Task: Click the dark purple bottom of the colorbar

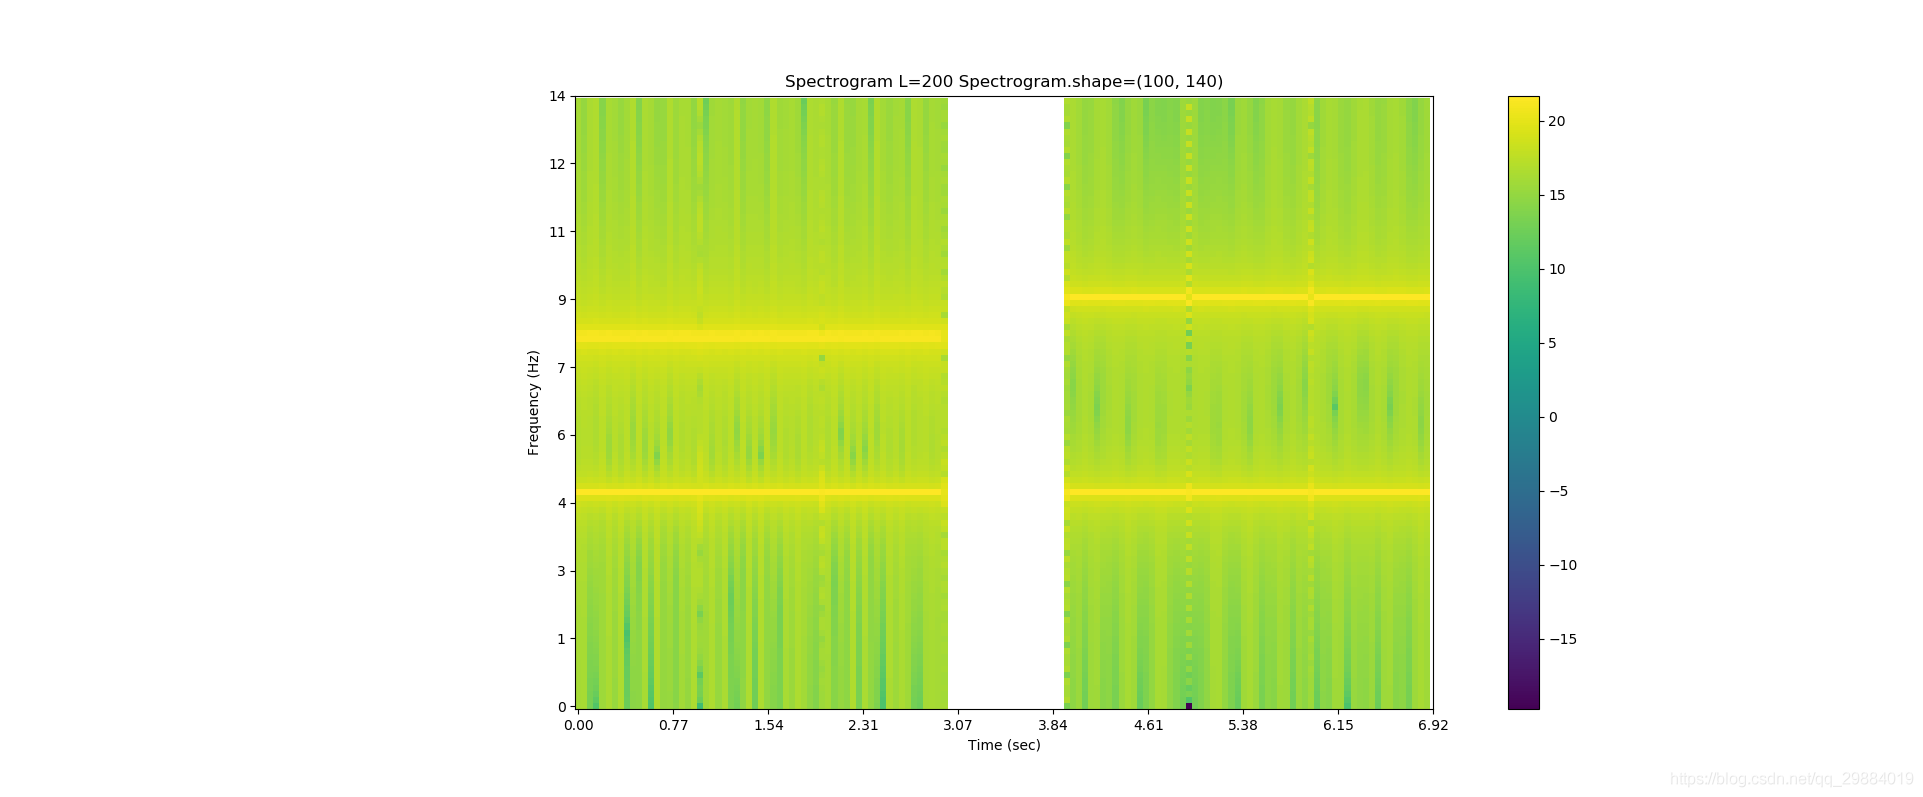Action: pos(1523,700)
